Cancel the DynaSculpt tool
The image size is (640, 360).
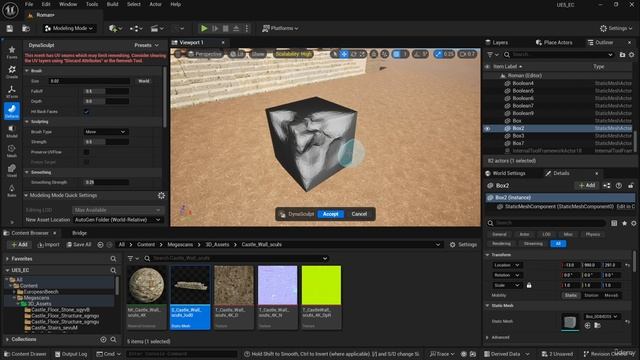coord(359,214)
